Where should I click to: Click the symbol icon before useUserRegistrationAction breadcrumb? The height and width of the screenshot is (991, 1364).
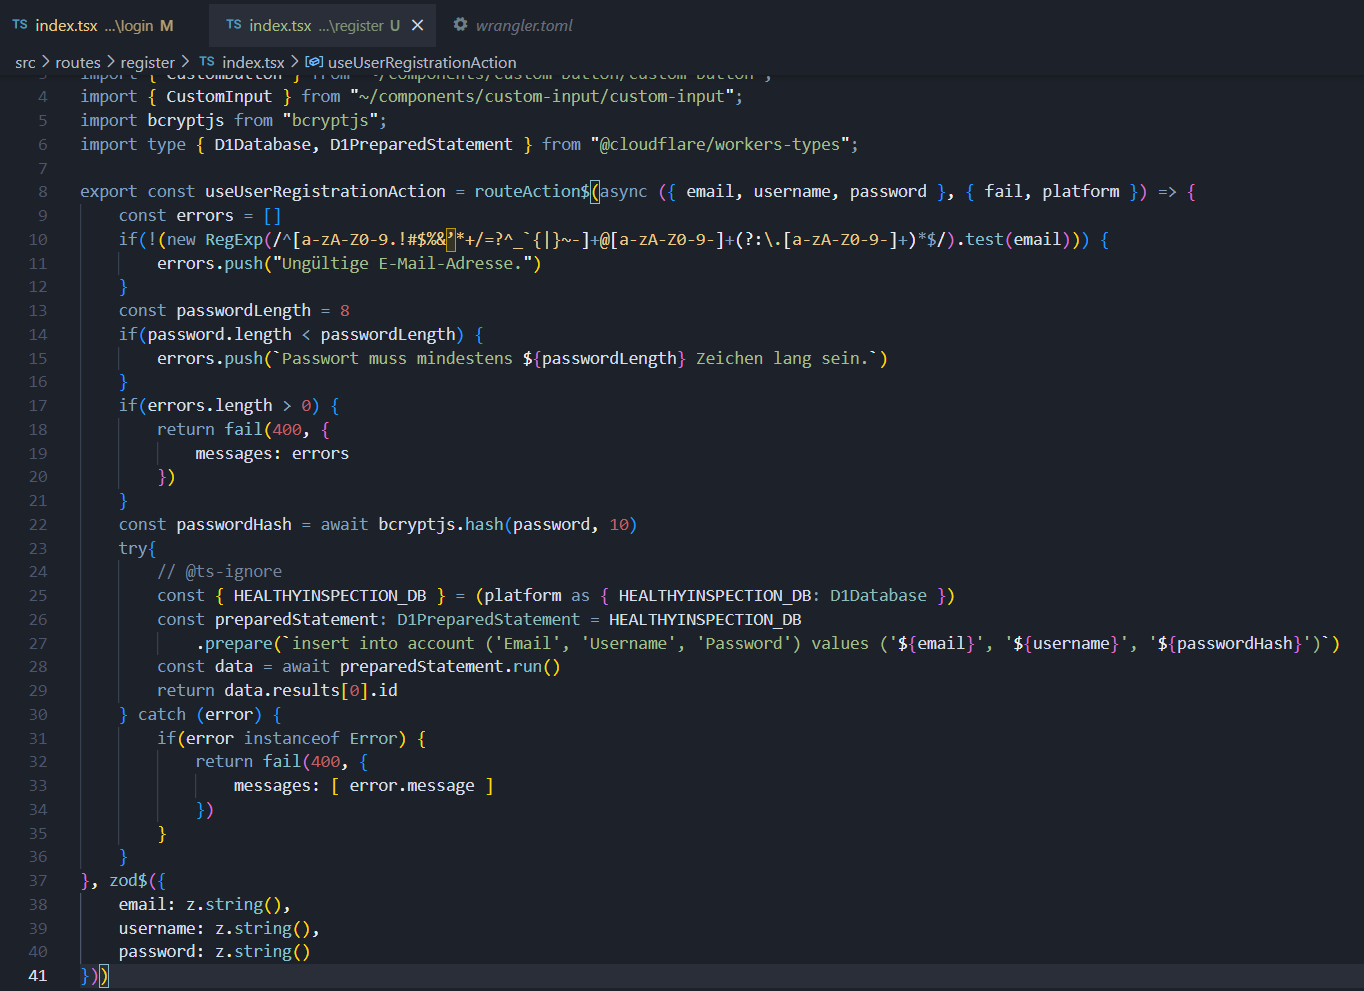pyautogui.click(x=314, y=62)
